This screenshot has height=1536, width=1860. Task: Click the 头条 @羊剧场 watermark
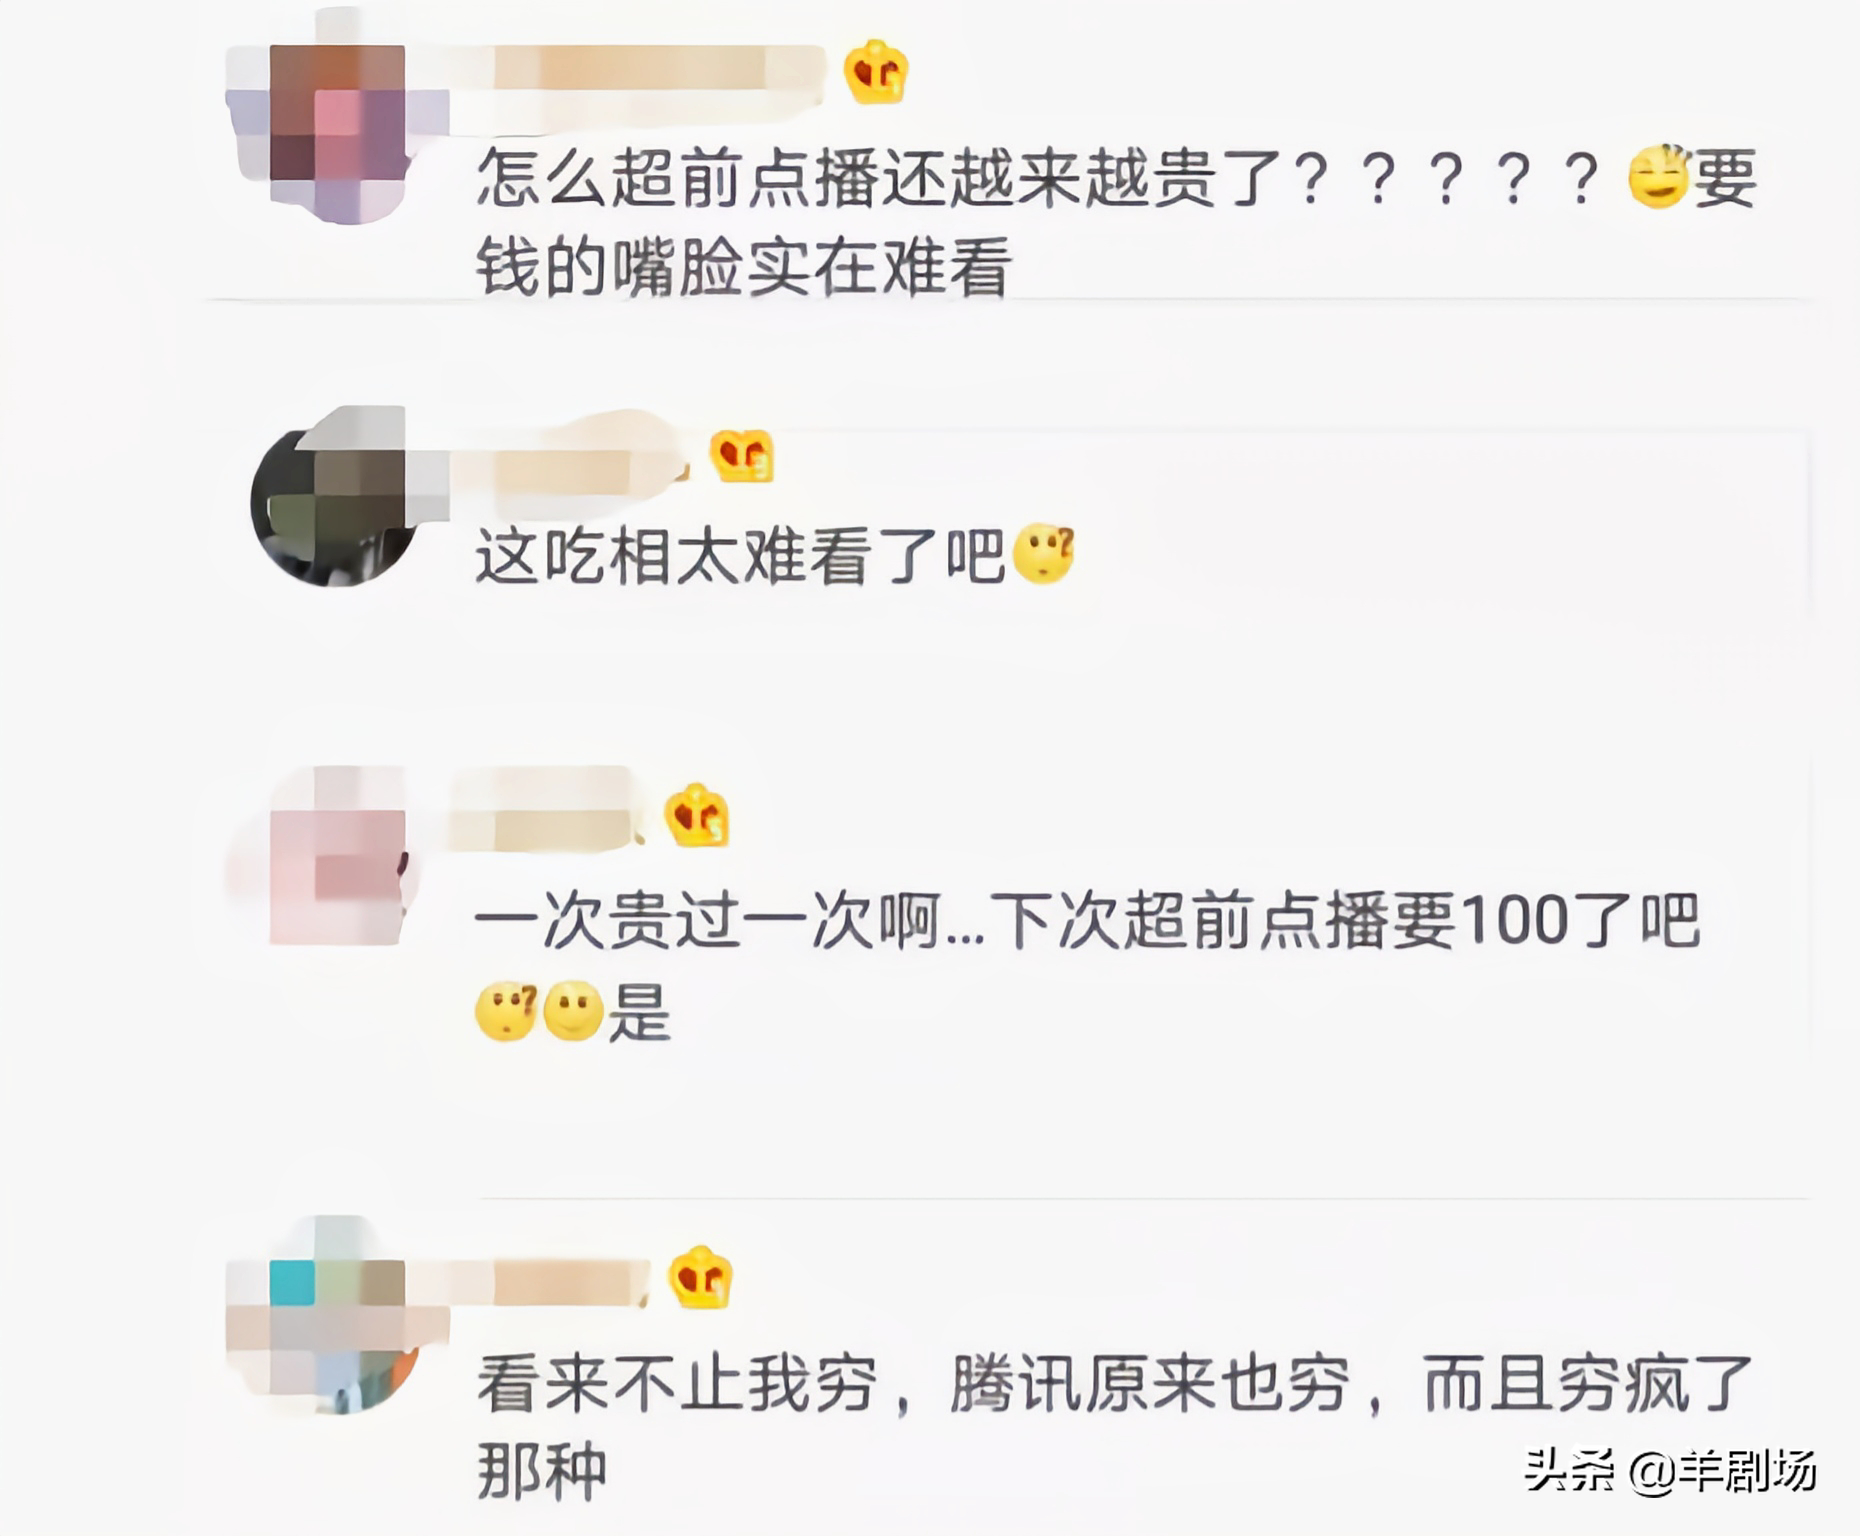pos(1669,1470)
